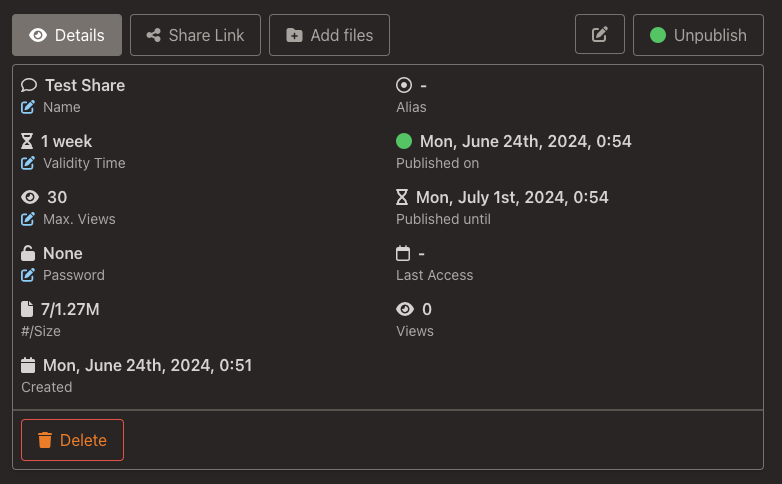Click the edit icon beside Password
Image resolution: width=782 pixels, height=484 pixels.
click(28, 275)
